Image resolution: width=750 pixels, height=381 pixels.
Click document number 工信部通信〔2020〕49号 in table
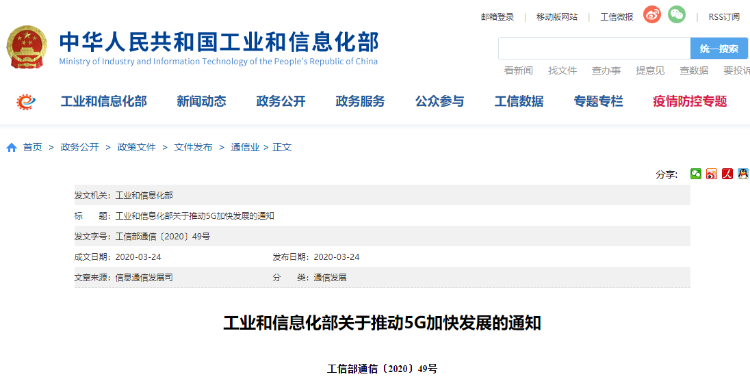coord(163,236)
